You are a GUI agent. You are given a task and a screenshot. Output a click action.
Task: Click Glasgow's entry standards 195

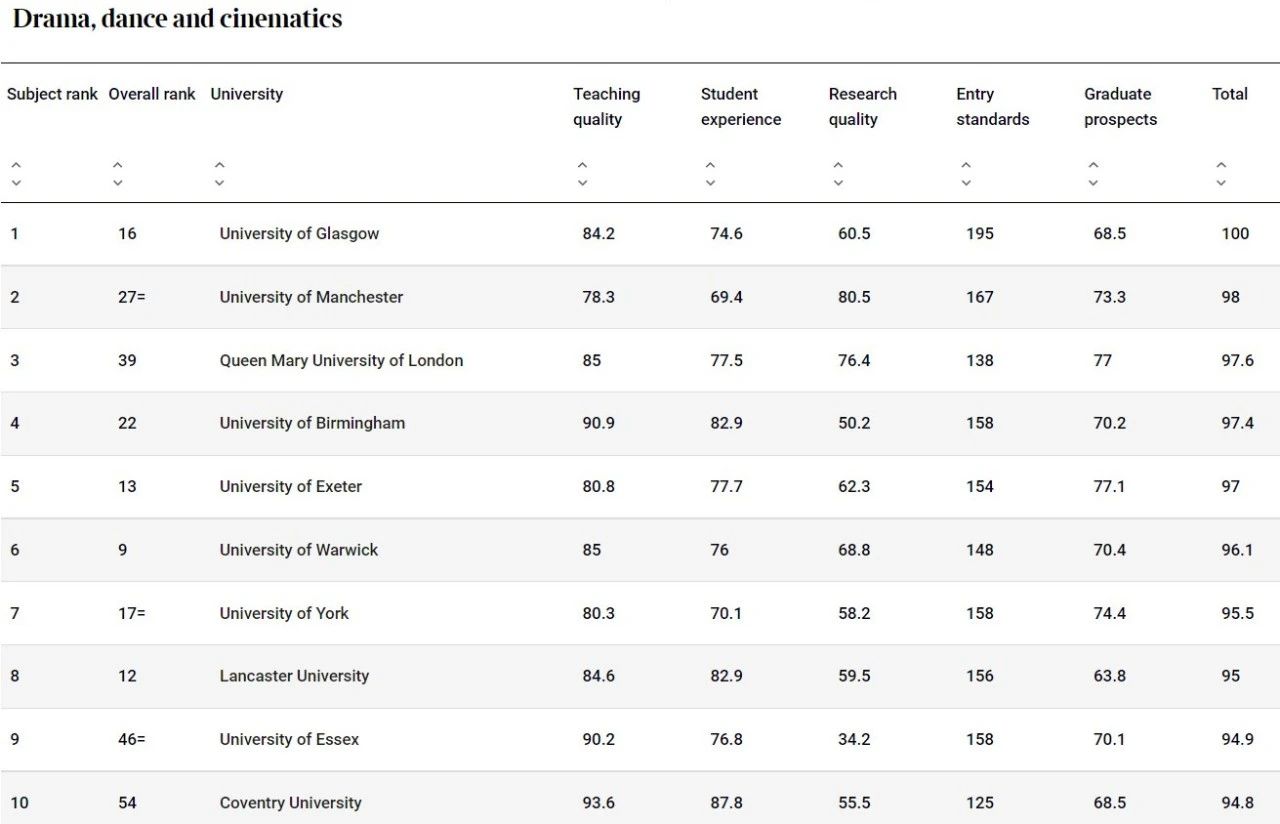(x=980, y=234)
